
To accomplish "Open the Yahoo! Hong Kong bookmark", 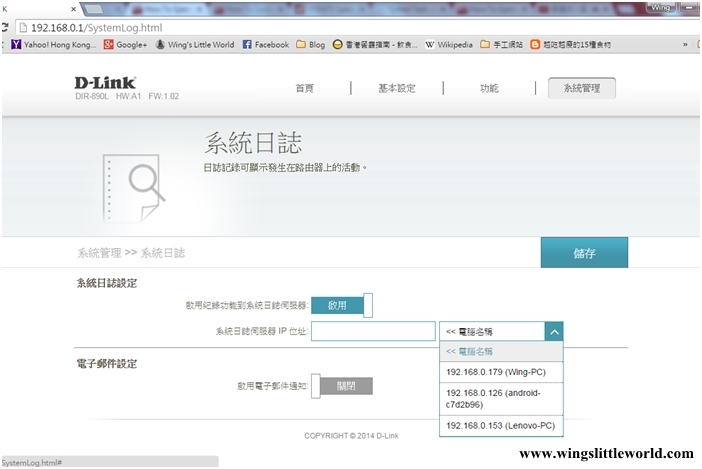I will [54, 45].
